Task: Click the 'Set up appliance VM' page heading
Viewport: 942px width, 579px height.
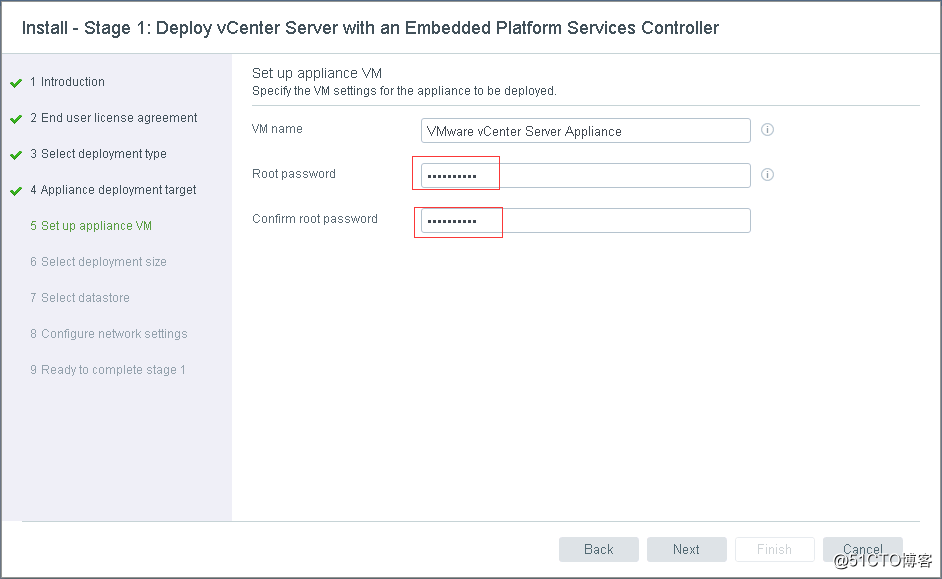Action: [x=317, y=73]
